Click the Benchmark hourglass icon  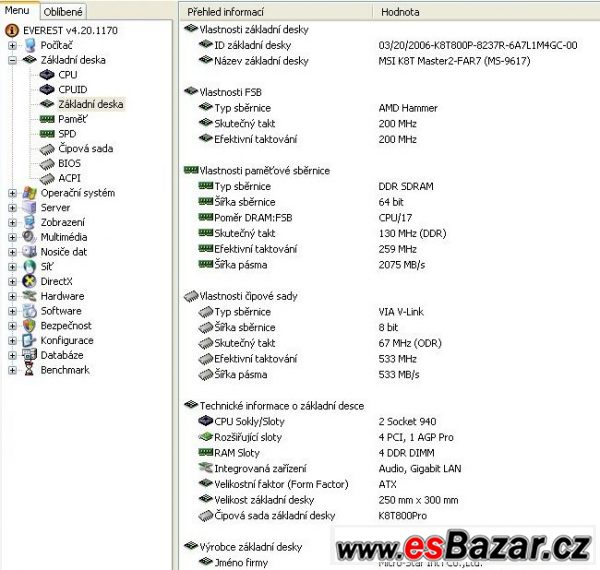(29, 370)
